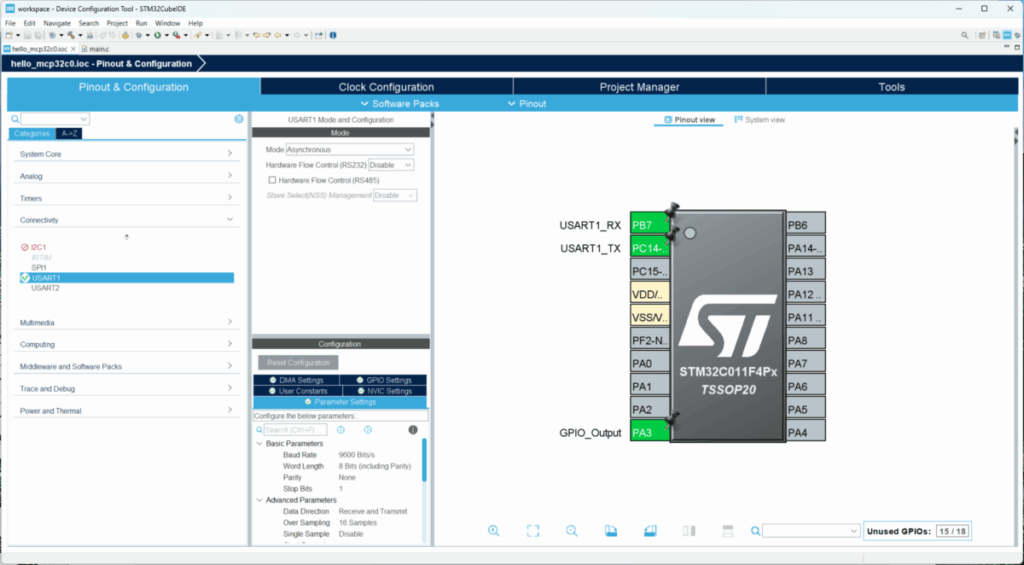Expand the System Core category
The height and width of the screenshot is (565, 1024).
click(127, 153)
